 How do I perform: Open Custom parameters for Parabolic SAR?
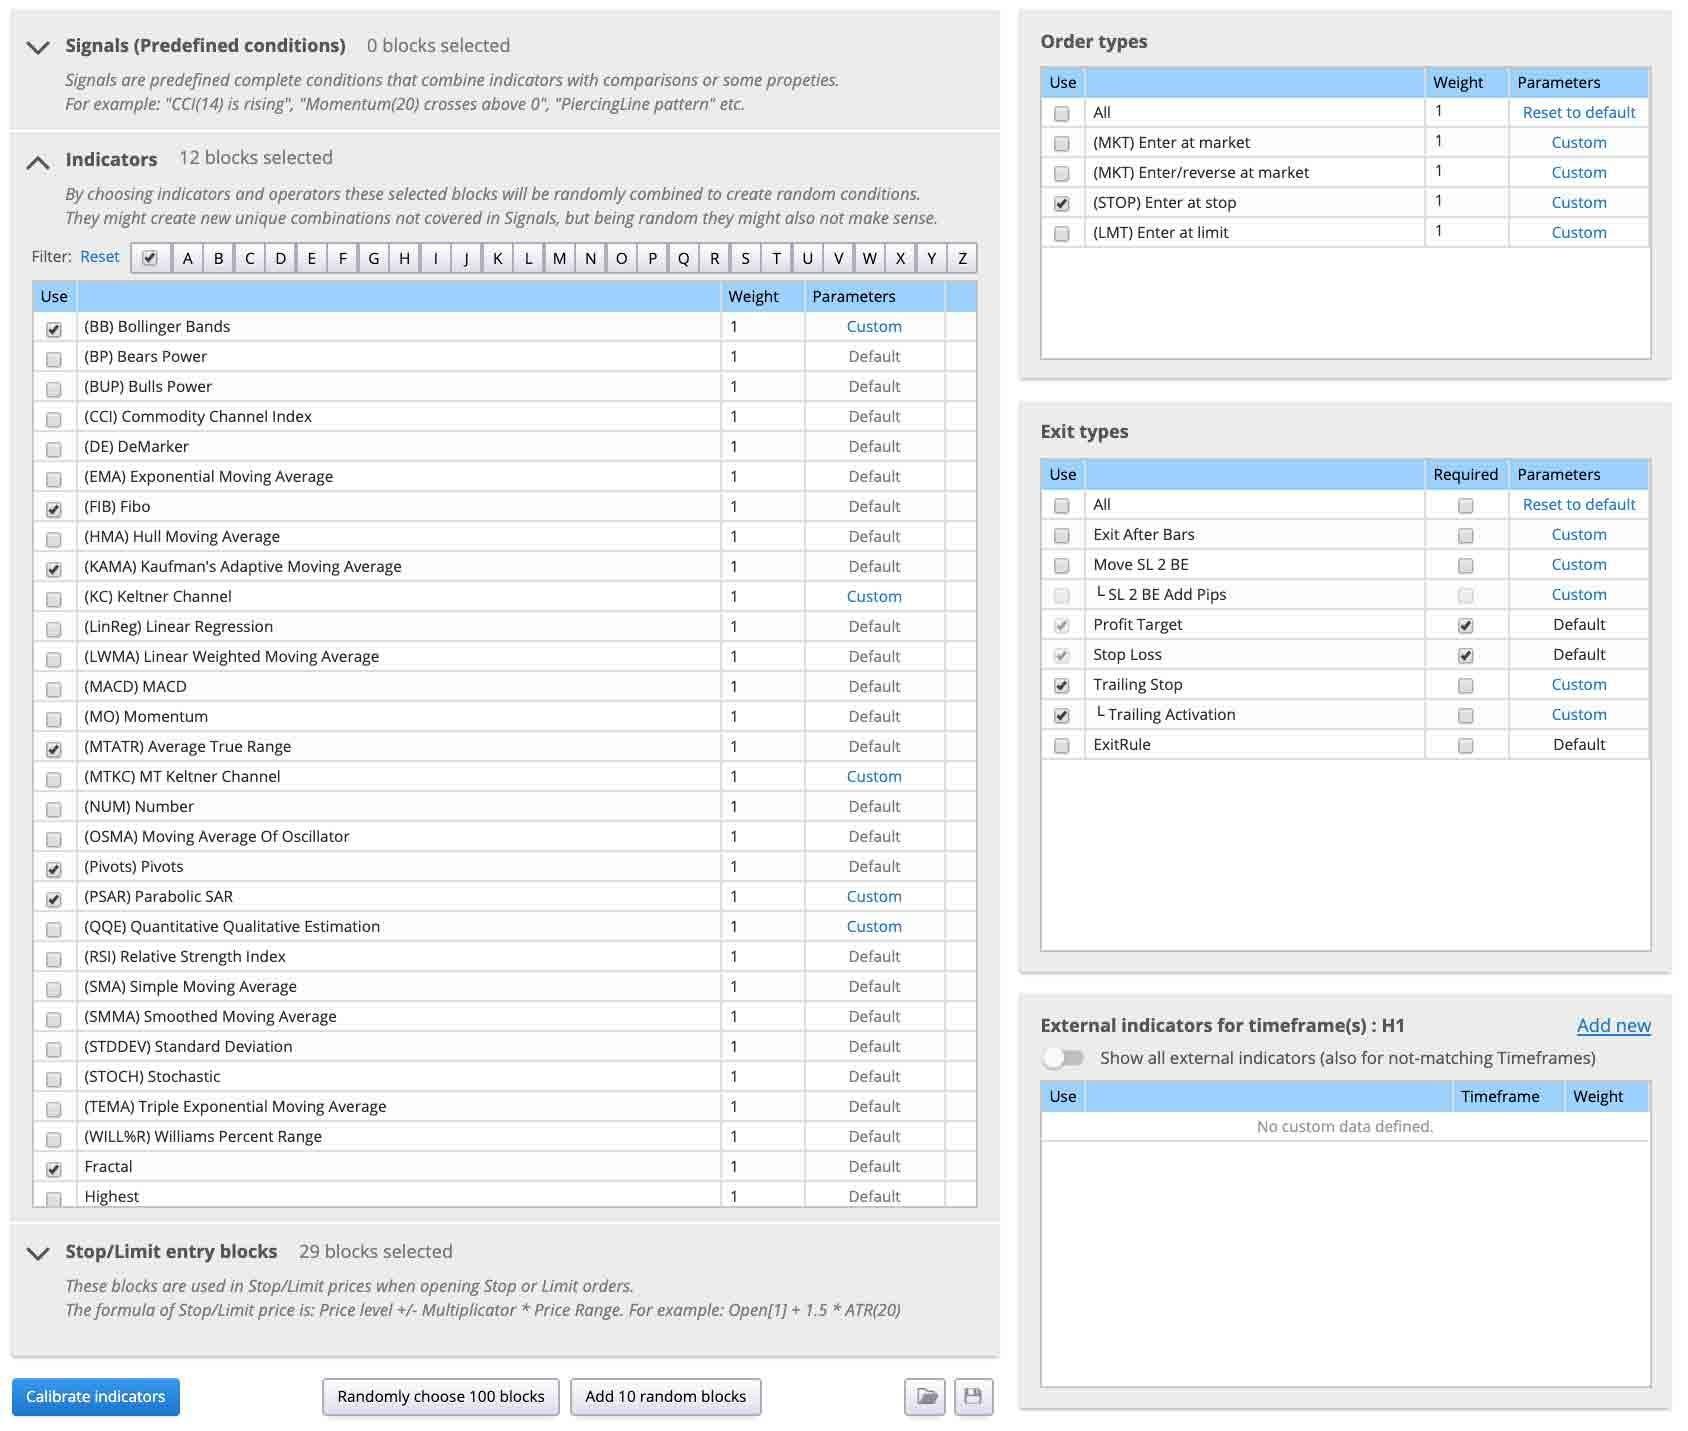[x=874, y=897]
